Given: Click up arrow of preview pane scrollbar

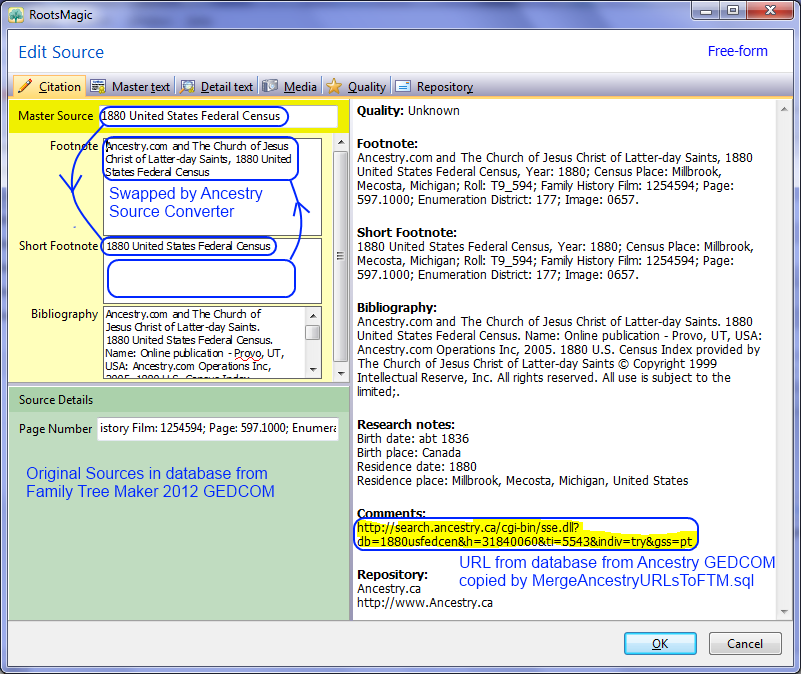Looking at the screenshot, I should 784,109.
